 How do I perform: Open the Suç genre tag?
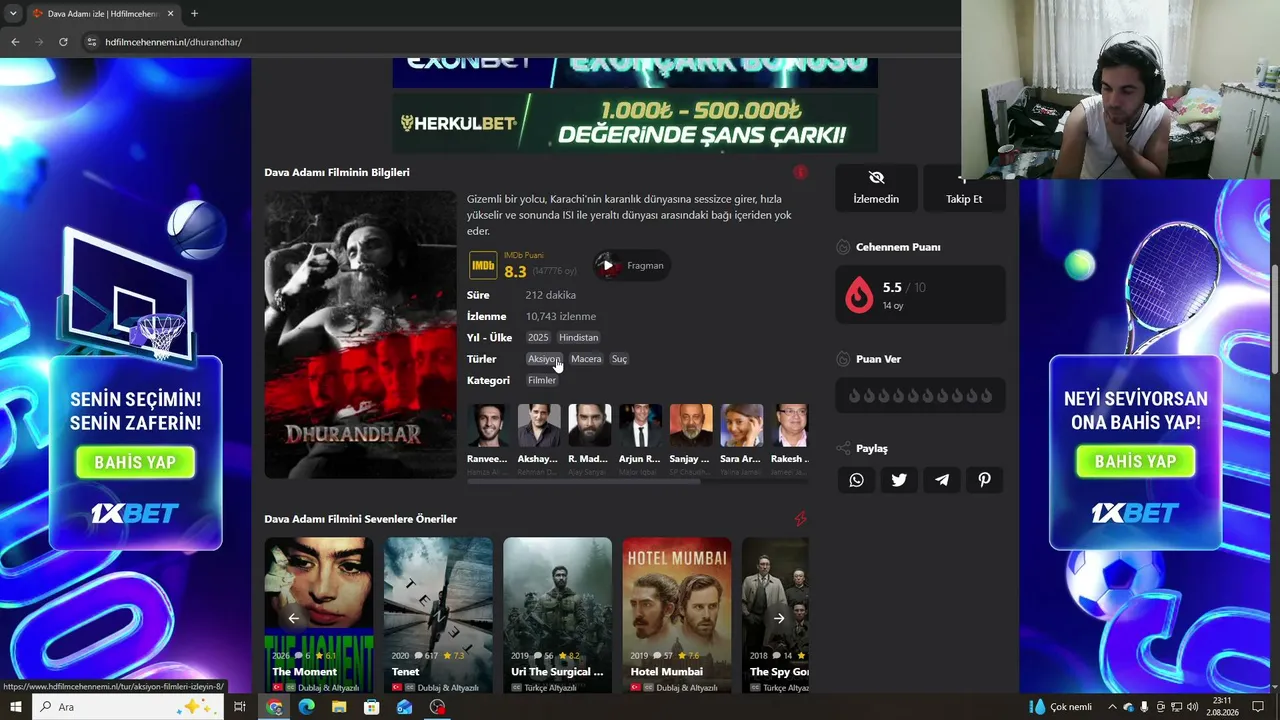point(620,359)
